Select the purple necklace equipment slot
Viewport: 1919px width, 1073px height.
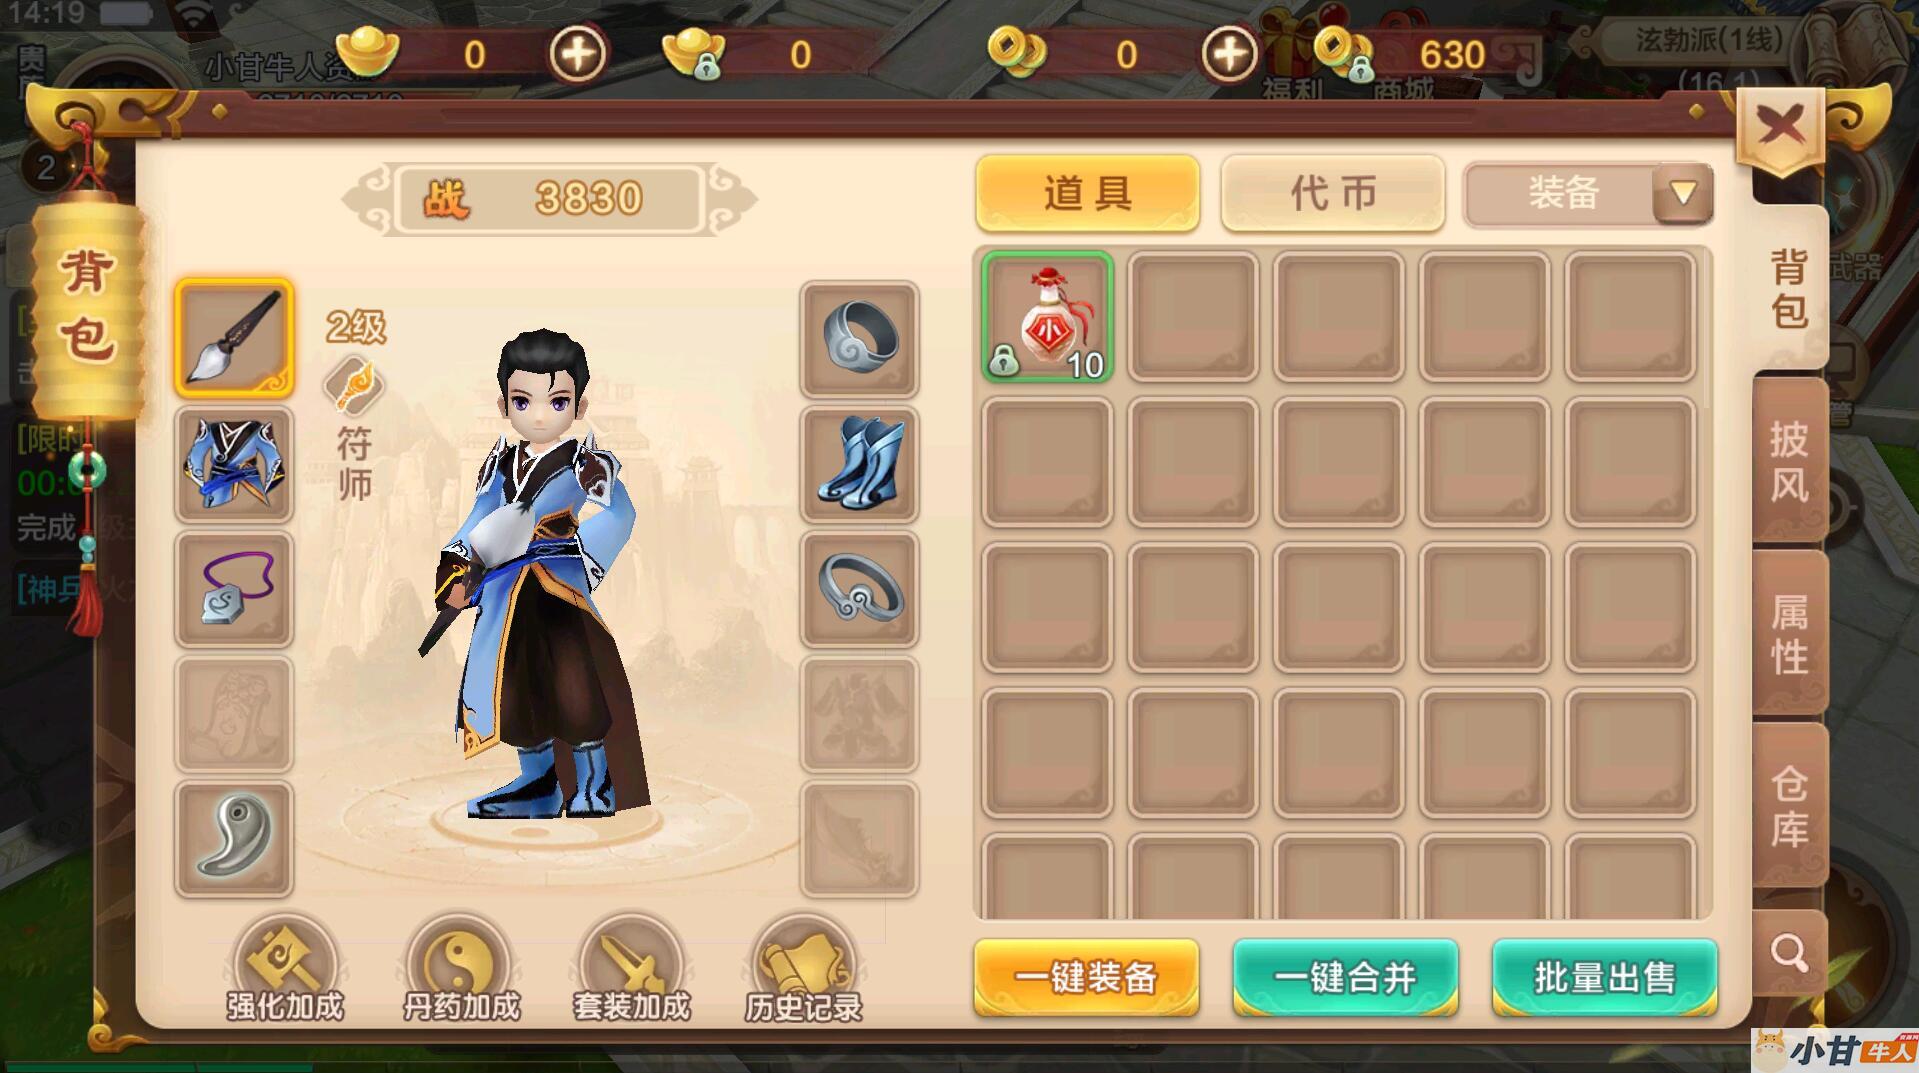coord(234,589)
